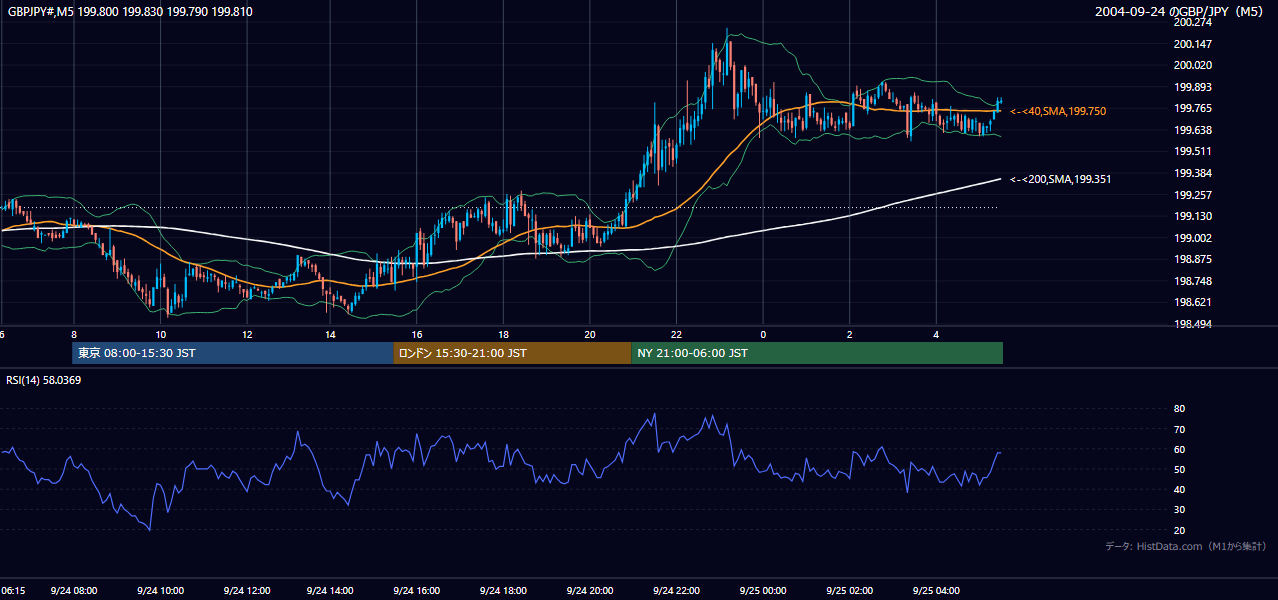1278x600 pixels.
Task: Click price axis value 199.002
Action: [1193, 238]
